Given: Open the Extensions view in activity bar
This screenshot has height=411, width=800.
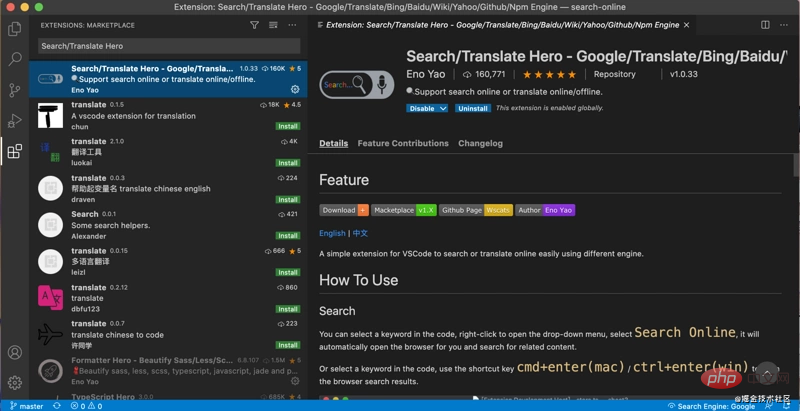Looking at the screenshot, I should click(15, 151).
